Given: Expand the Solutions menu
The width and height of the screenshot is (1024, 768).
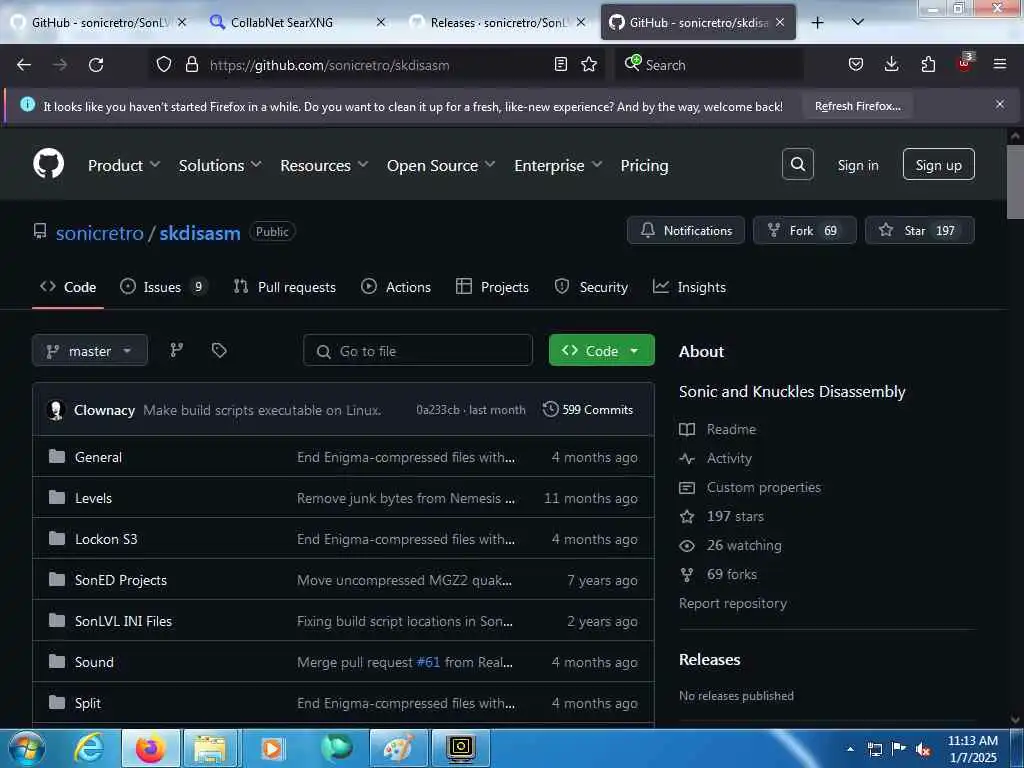Looking at the screenshot, I should 220,165.
